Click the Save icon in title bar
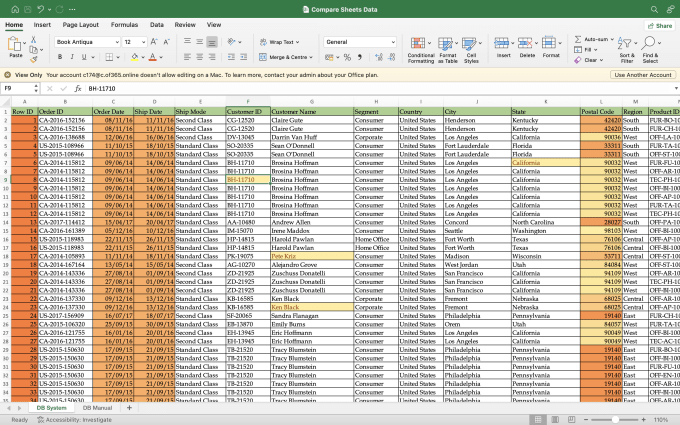 pyautogui.click(x=27, y=9)
